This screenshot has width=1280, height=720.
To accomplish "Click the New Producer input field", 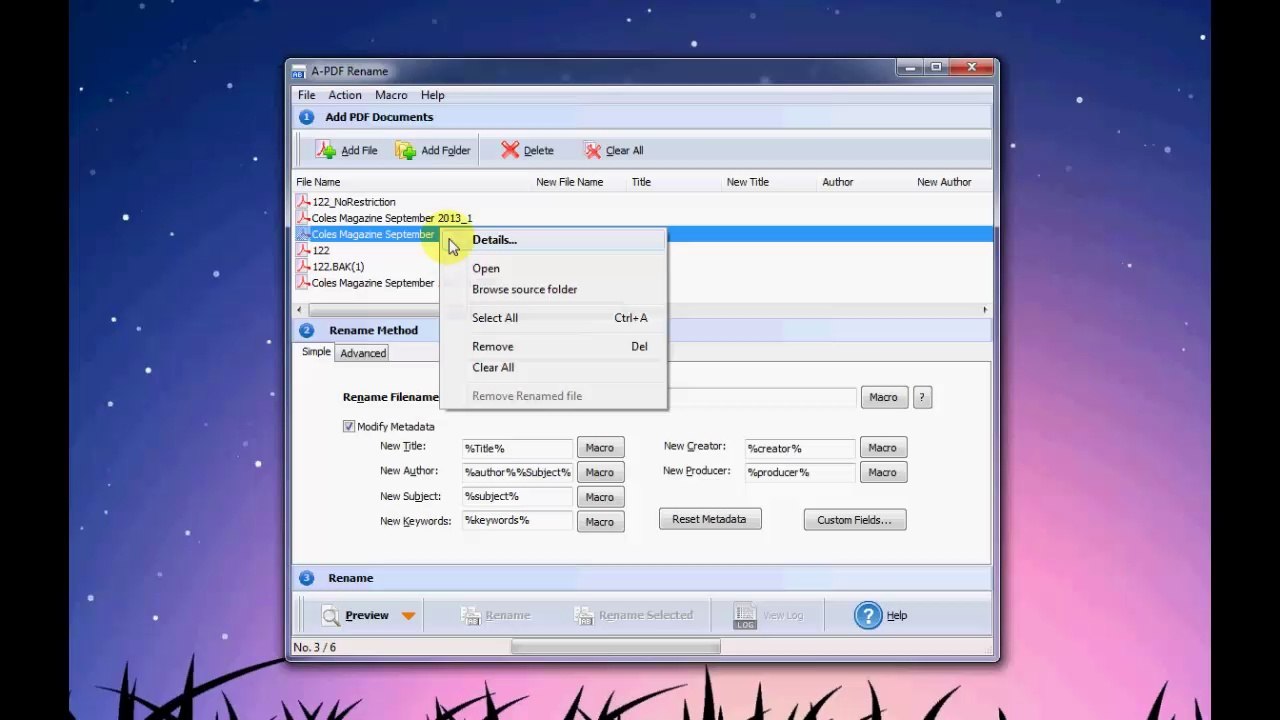I will [x=800, y=472].
